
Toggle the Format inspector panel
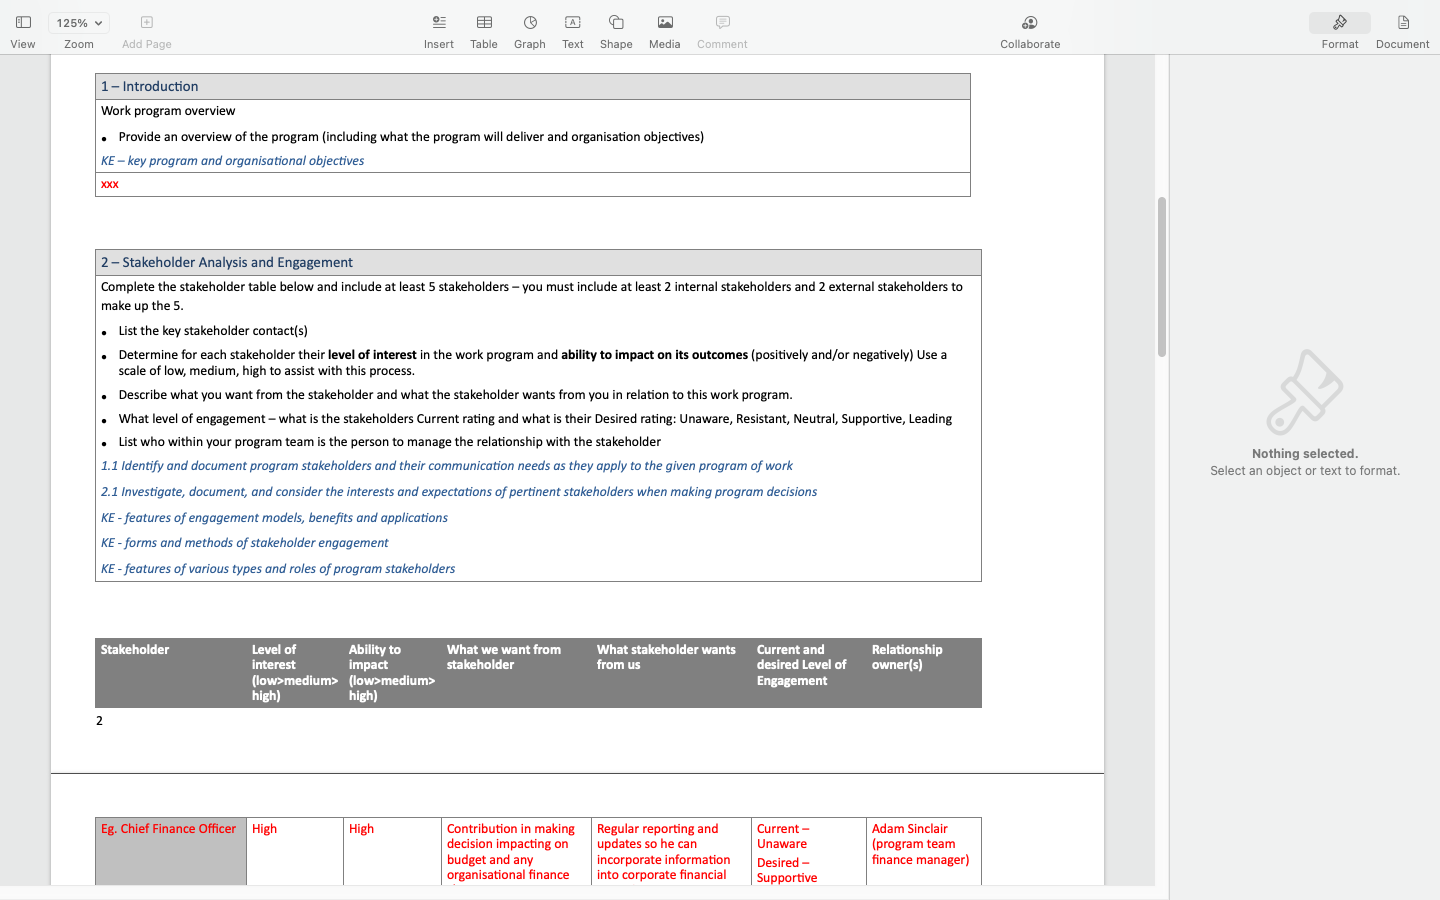1339,30
